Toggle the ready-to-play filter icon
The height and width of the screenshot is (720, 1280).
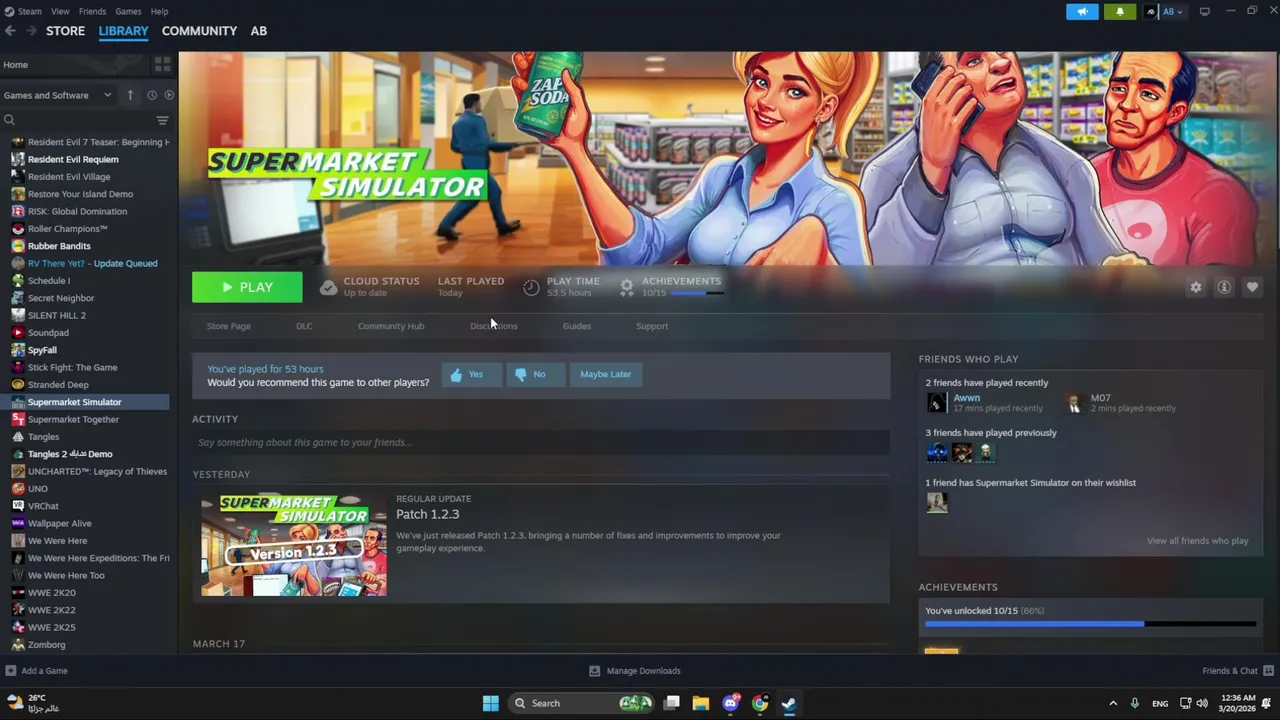(169, 95)
